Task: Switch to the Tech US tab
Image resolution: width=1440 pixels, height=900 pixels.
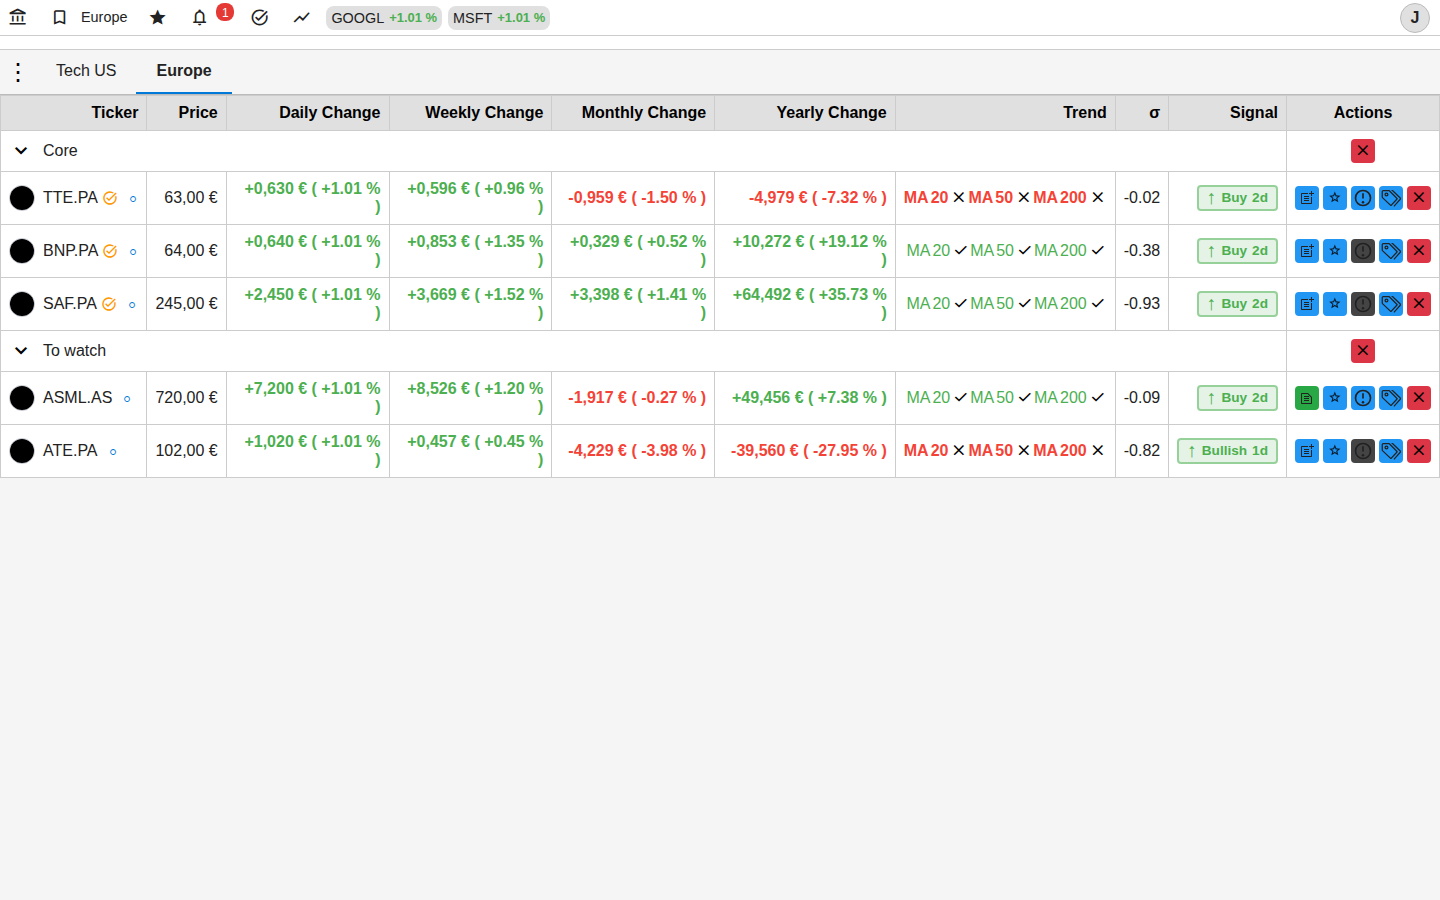Action: coord(86,71)
